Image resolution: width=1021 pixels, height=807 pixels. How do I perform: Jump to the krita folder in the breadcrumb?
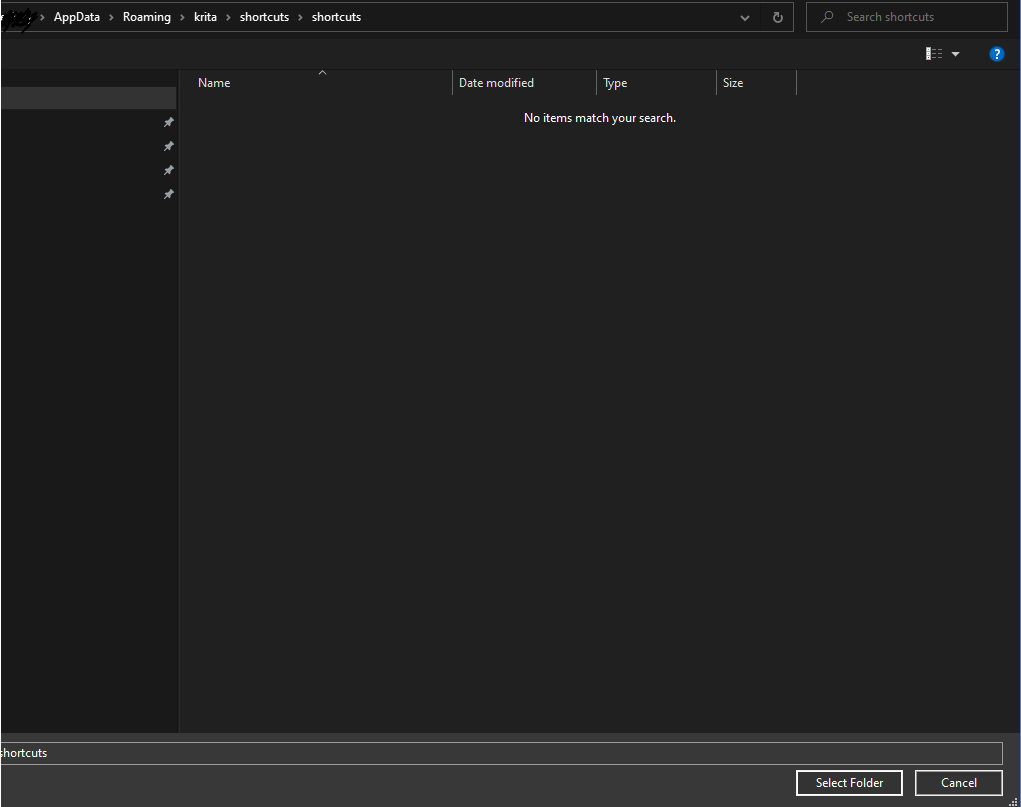tap(205, 17)
